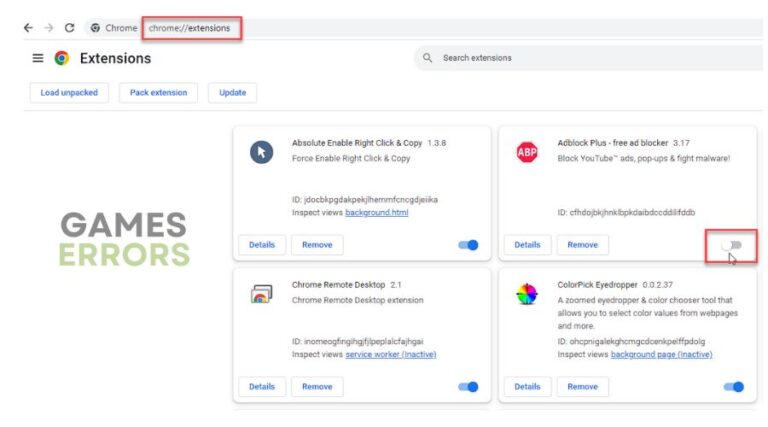
Task: Click the Pack extension button
Action: click(158, 93)
